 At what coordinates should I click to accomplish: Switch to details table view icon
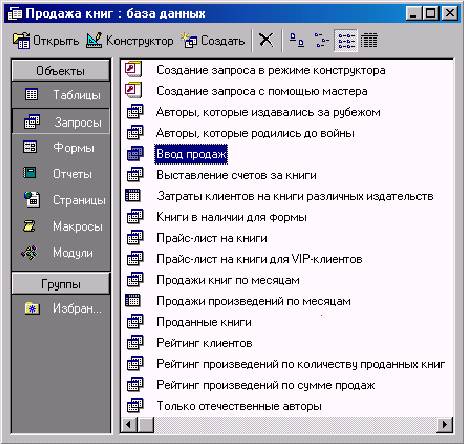tap(369, 40)
